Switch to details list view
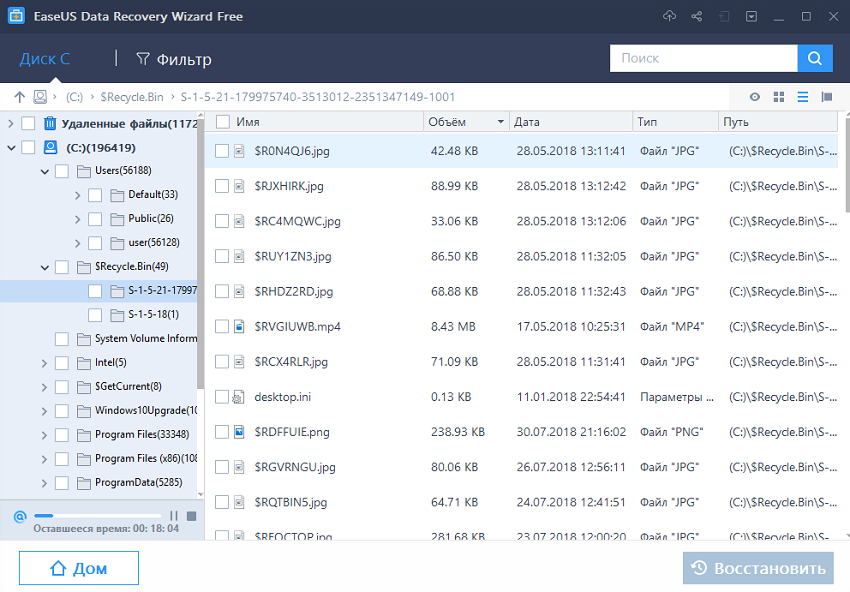This screenshot has height=592, width=850. 803,97
